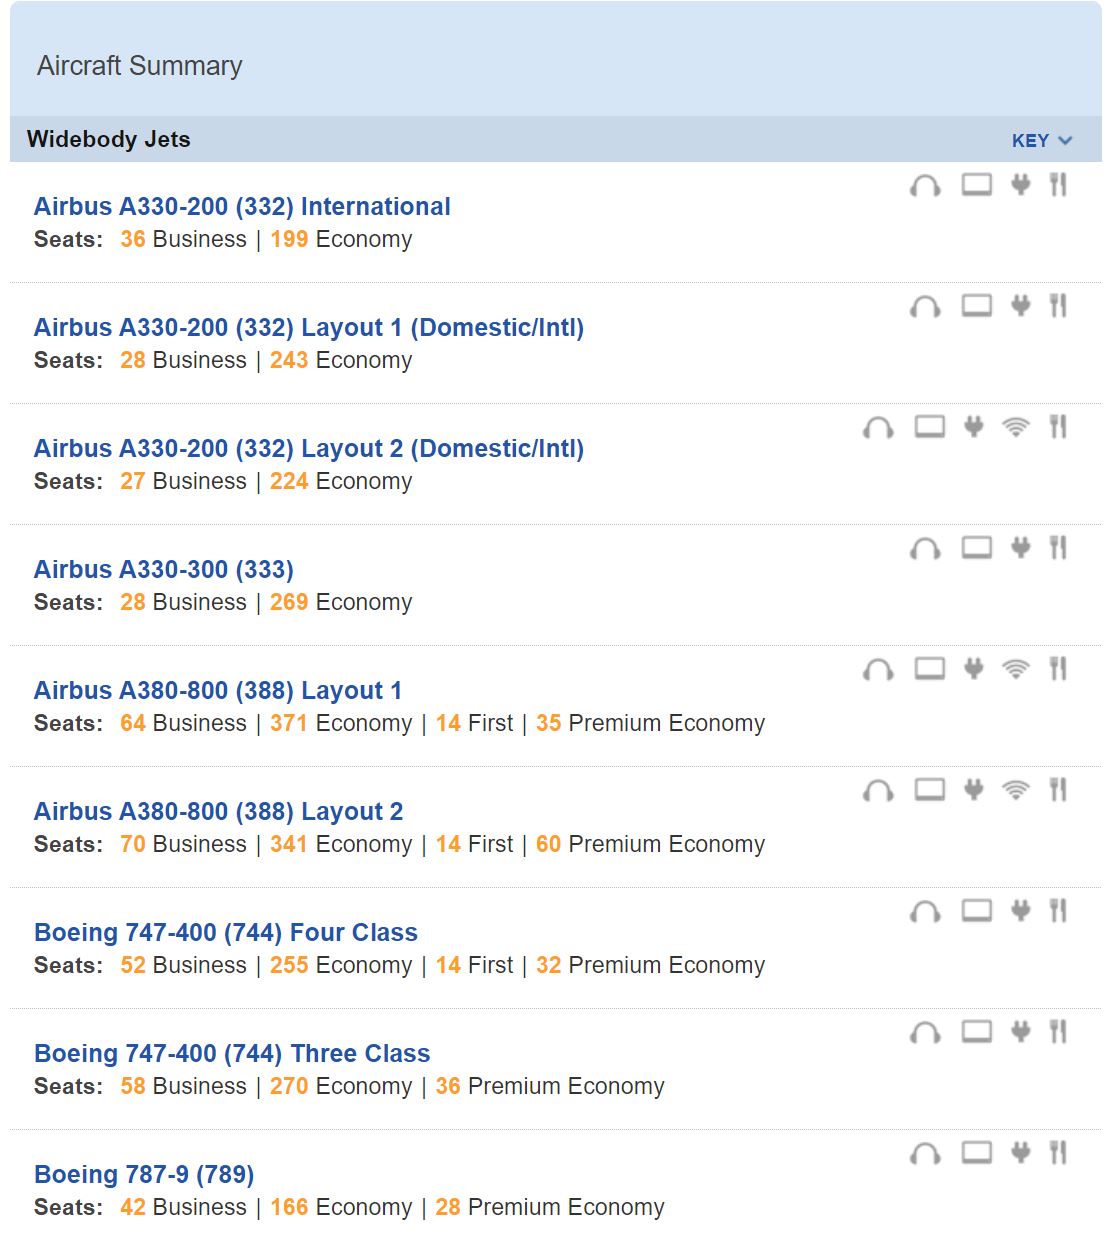1113x1247 pixels.
Task: Click power plug icon for 747-400 Three Class
Action: click(1020, 1032)
